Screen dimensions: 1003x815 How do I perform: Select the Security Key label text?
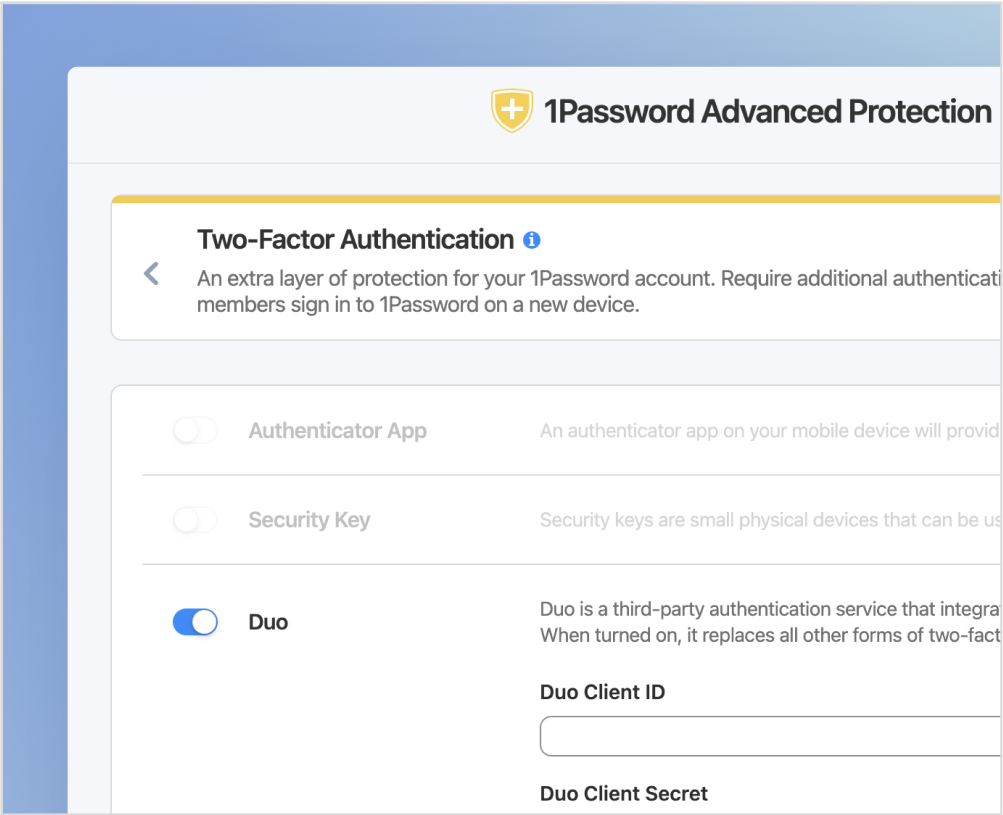click(309, 520)
